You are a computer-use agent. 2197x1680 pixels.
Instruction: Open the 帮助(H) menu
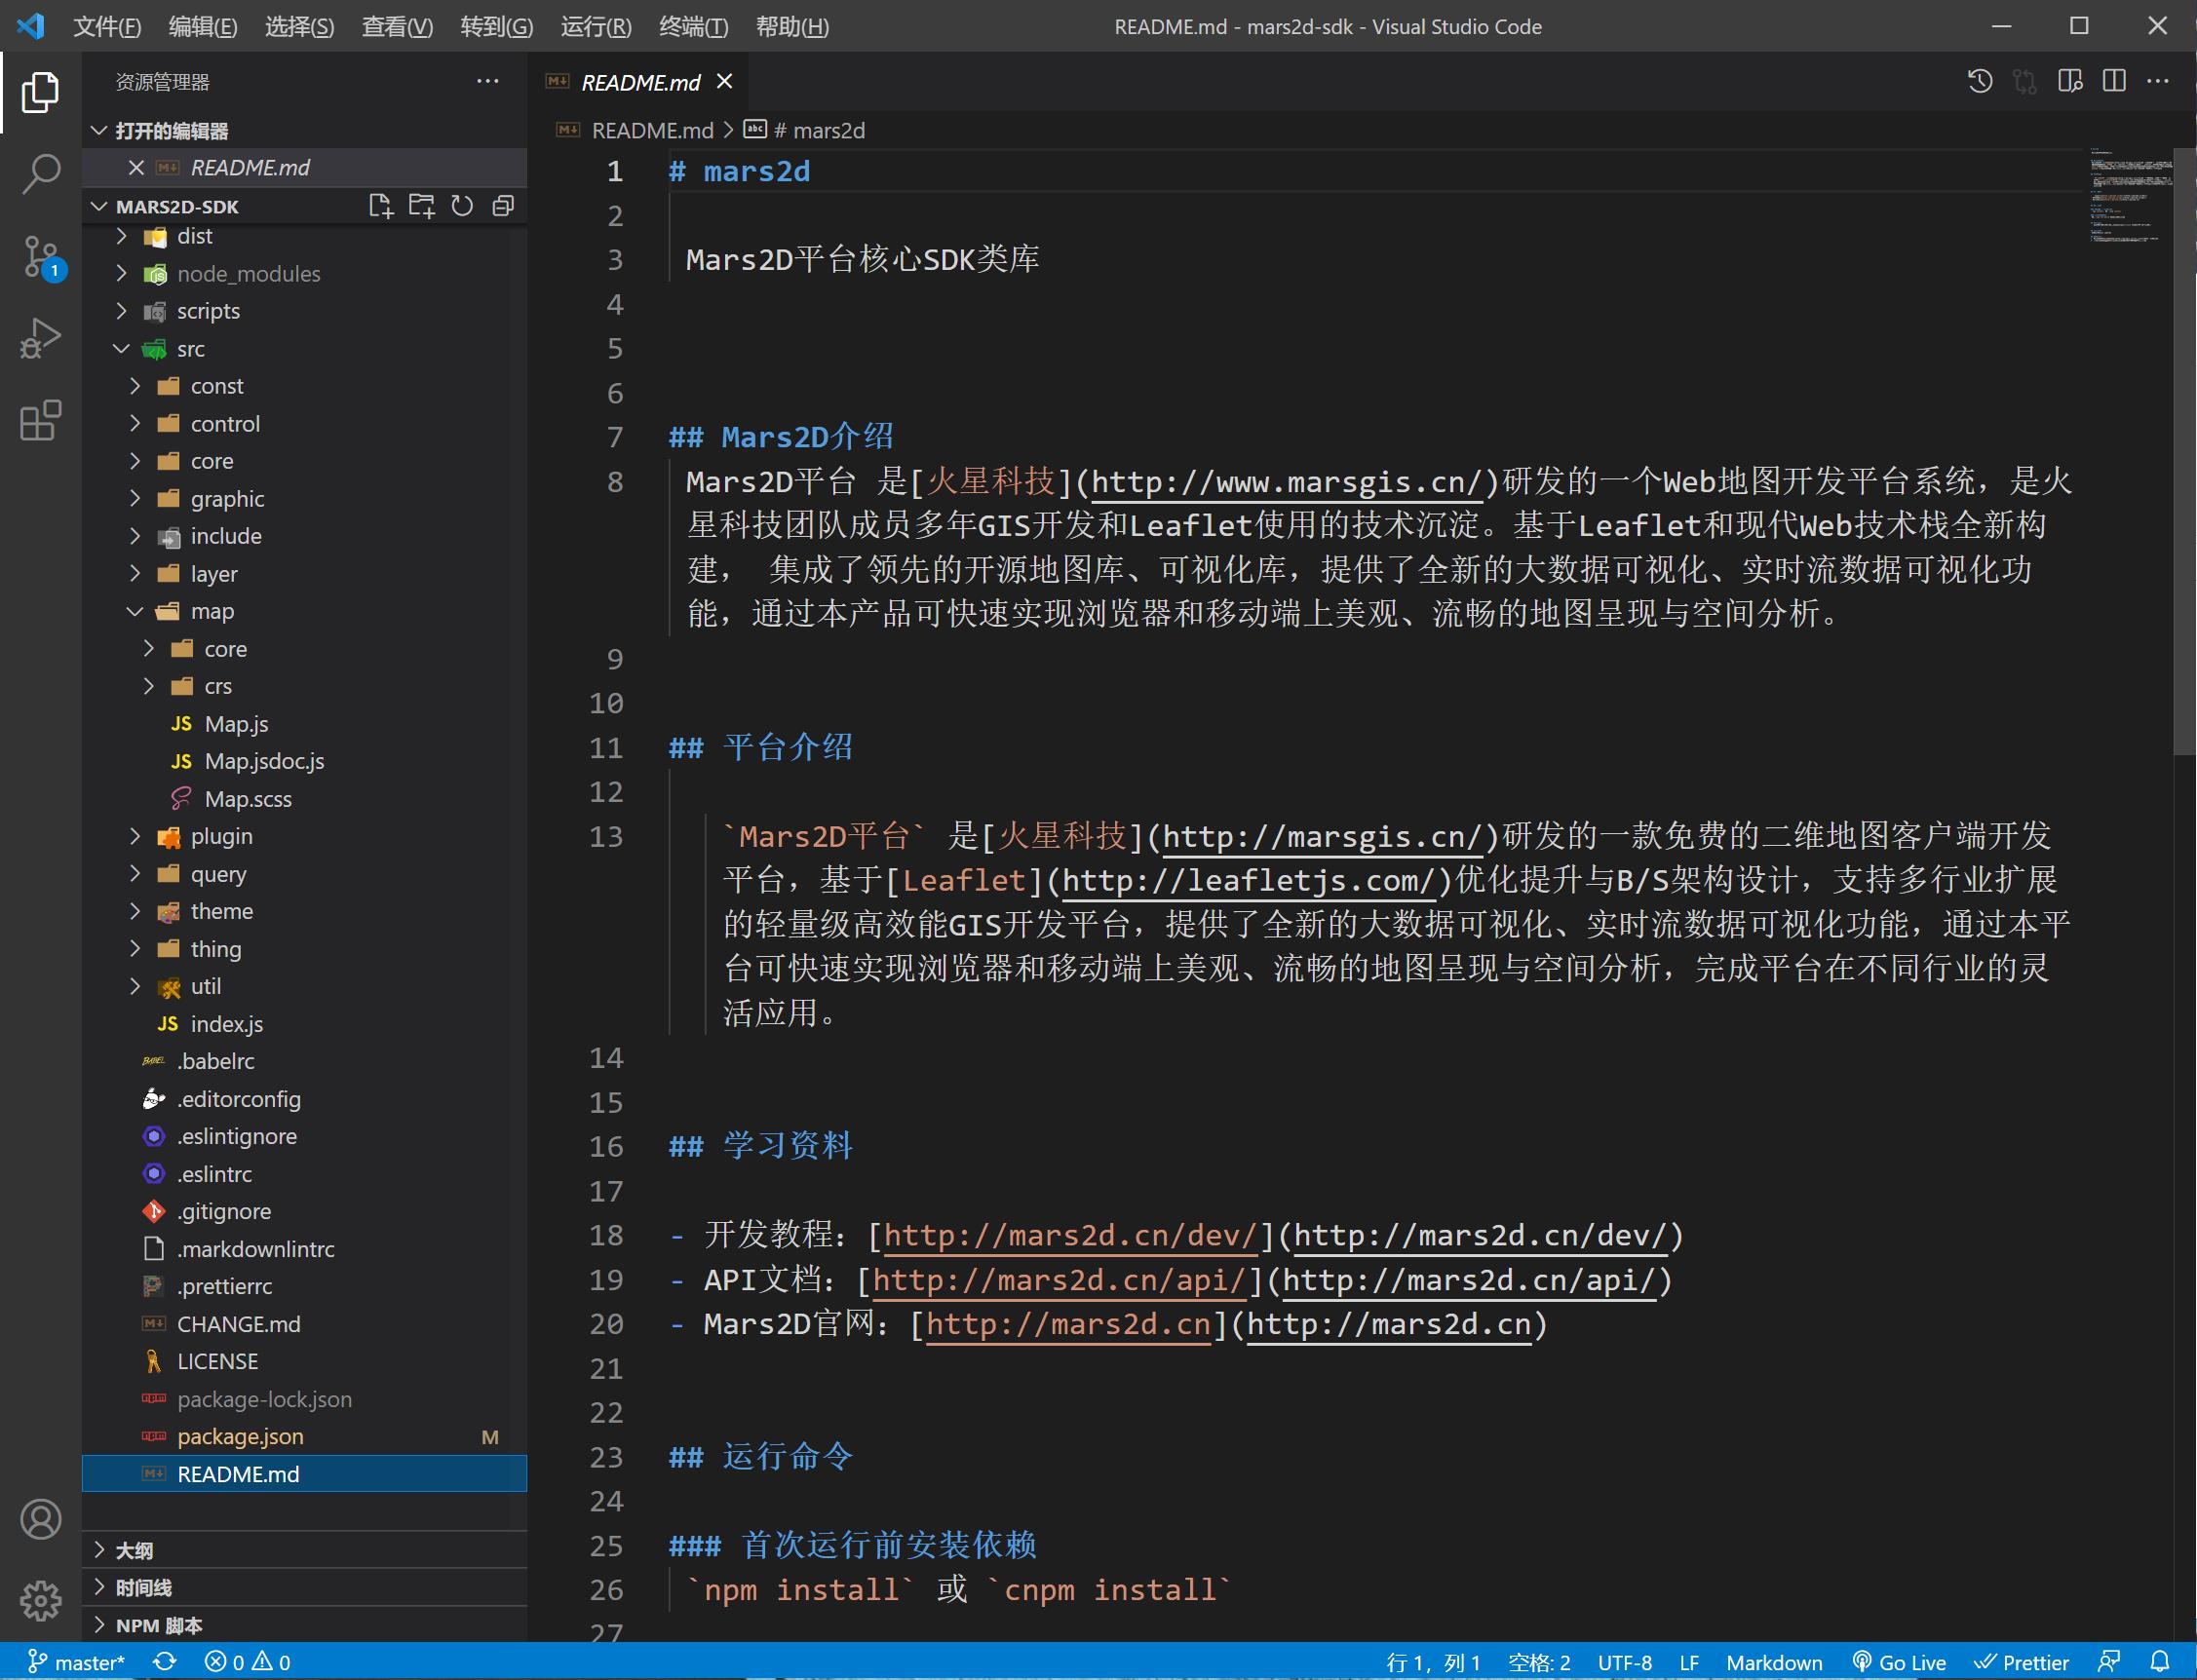(x=792, y=27)
